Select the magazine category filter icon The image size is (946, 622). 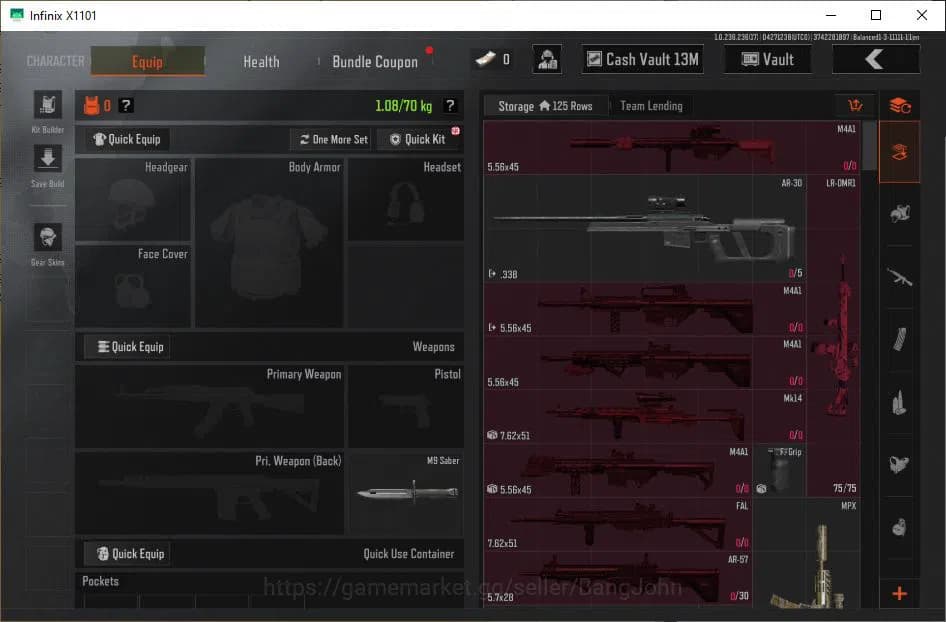(899, 339)
